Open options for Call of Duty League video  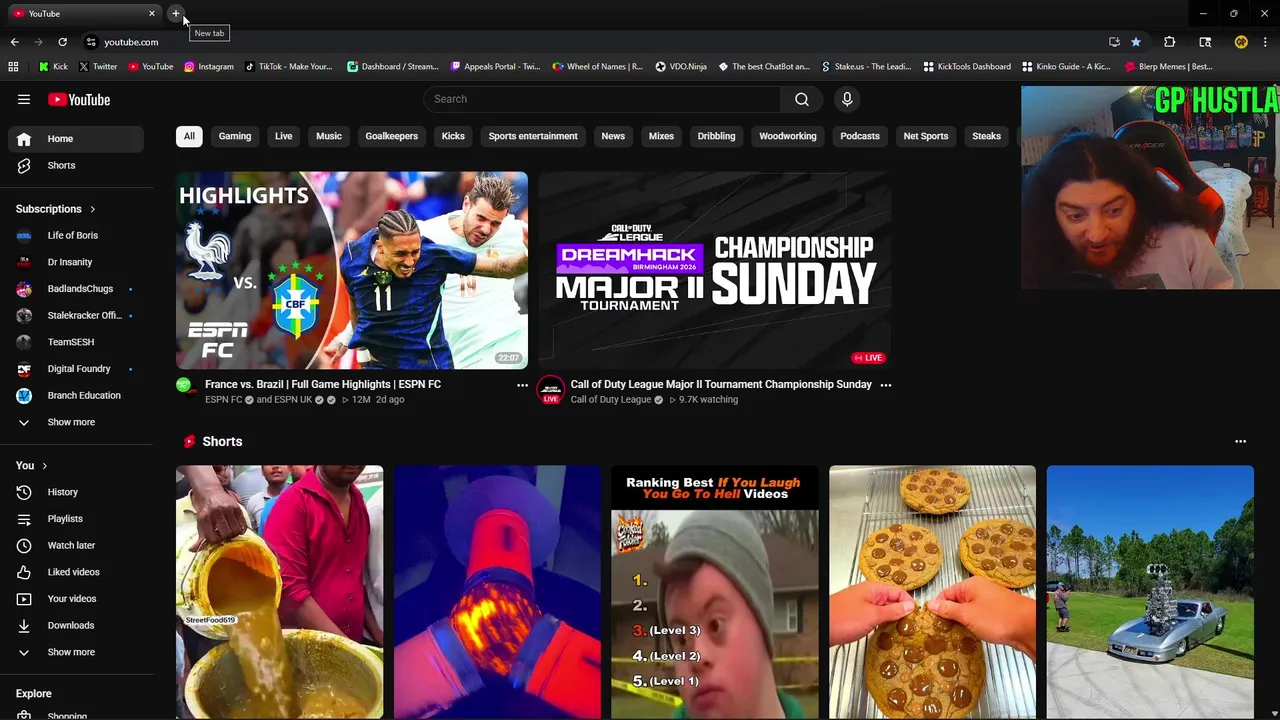[x=885, y=385]
